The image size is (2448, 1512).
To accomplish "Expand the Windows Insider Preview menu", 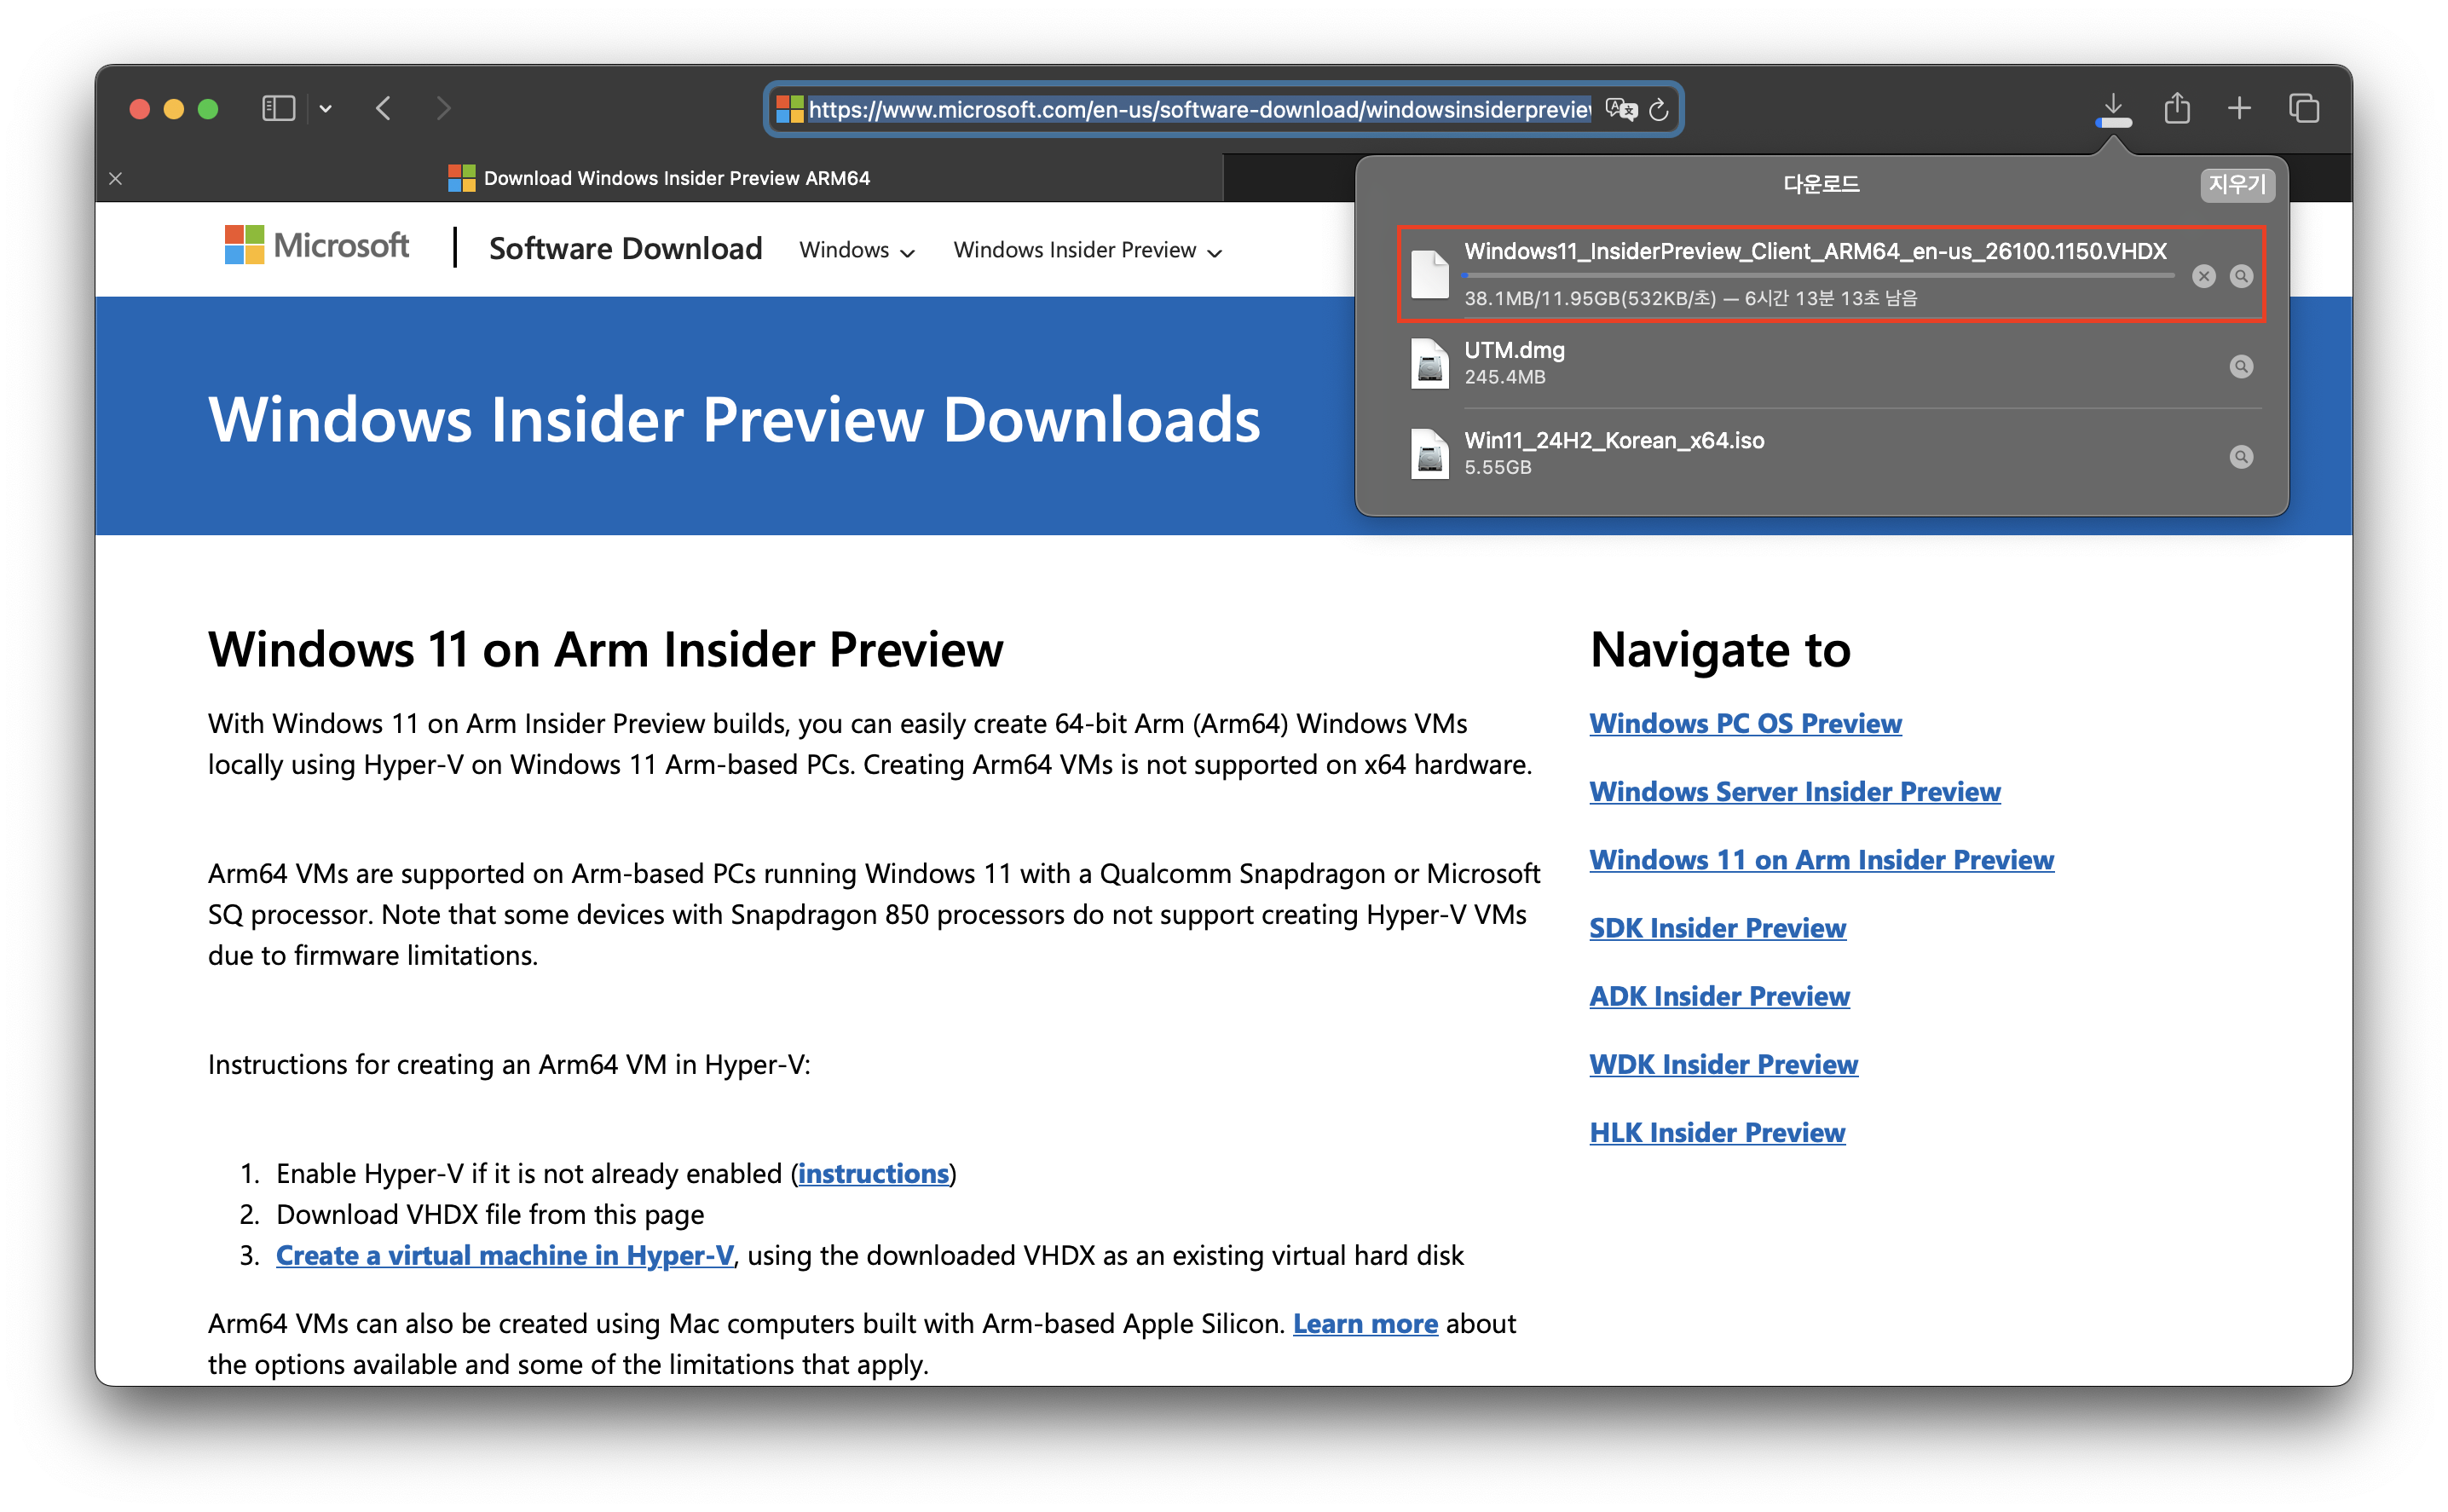I will click(1088, 250).
